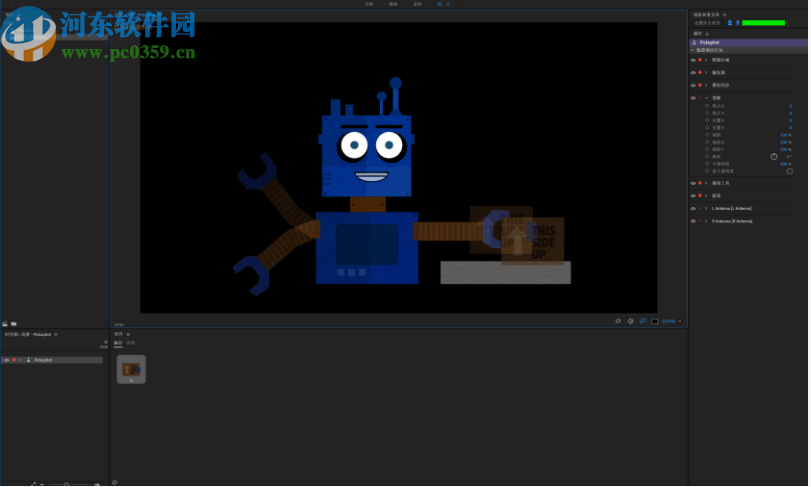Screen dimensions: 811x487
Task: Toggle the microphone input icon
Action: click(x=738, y=23)
